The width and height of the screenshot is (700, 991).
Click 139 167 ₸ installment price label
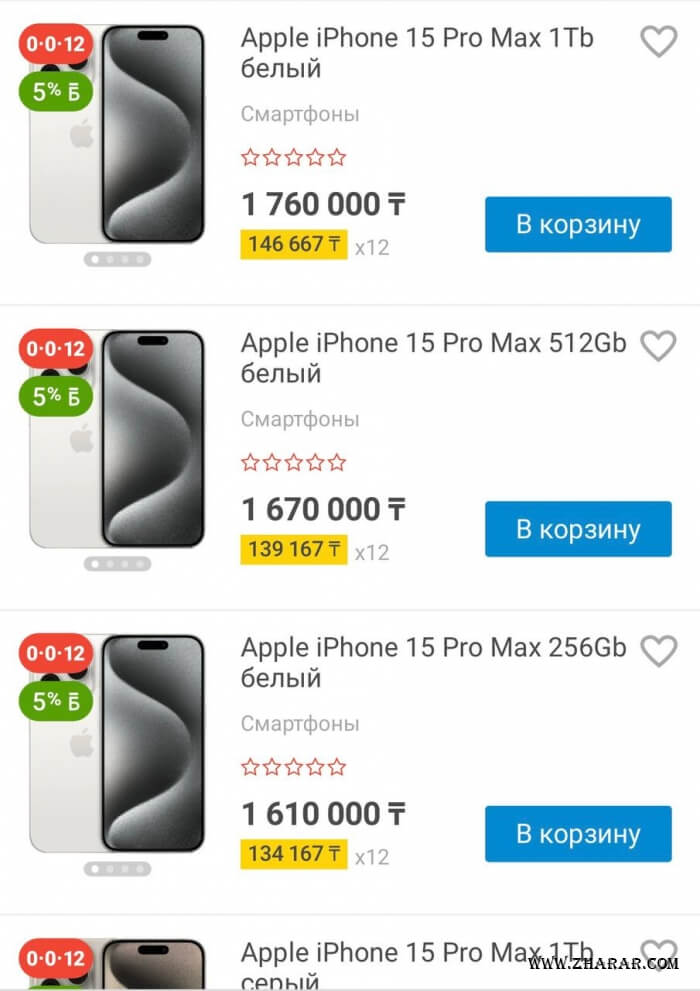[293, 550]
